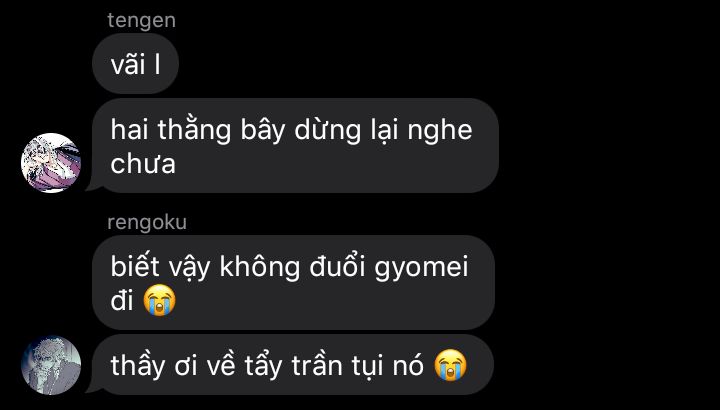Click the sender name 'rengoku'

147,223
